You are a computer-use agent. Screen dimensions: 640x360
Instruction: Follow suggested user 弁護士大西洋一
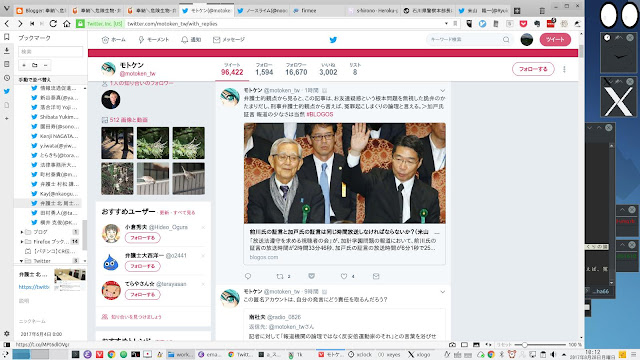[142, 266]
